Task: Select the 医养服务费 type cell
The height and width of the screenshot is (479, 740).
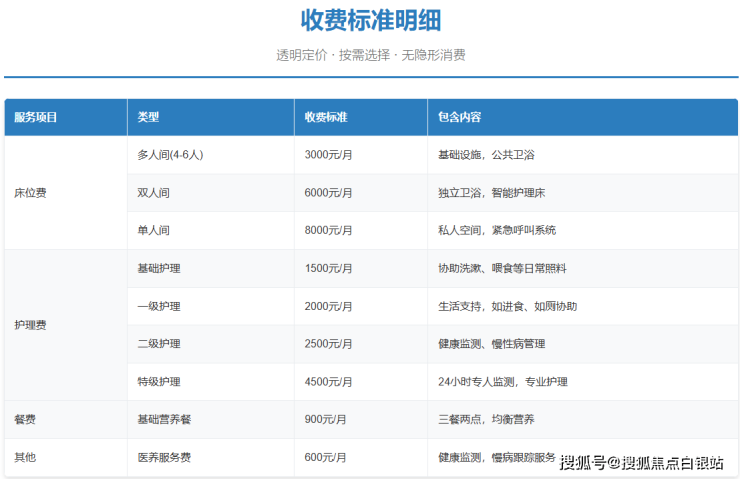Action: 164,457
